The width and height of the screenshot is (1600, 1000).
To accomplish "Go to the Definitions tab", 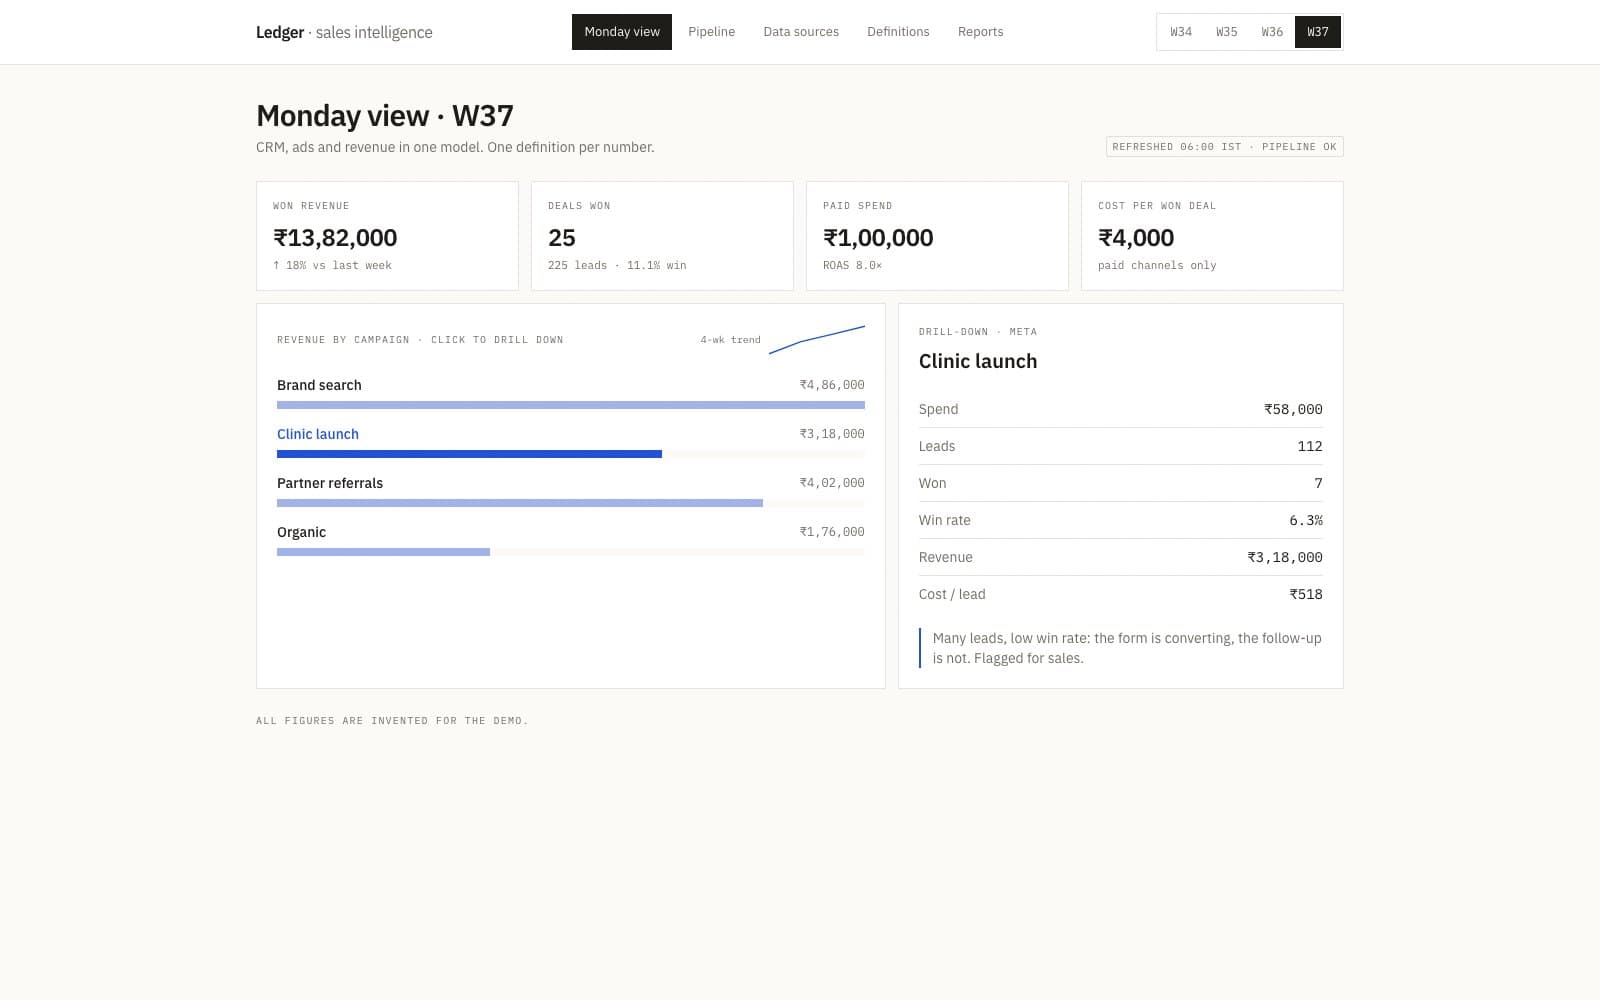I will click(x=898, y=32).
